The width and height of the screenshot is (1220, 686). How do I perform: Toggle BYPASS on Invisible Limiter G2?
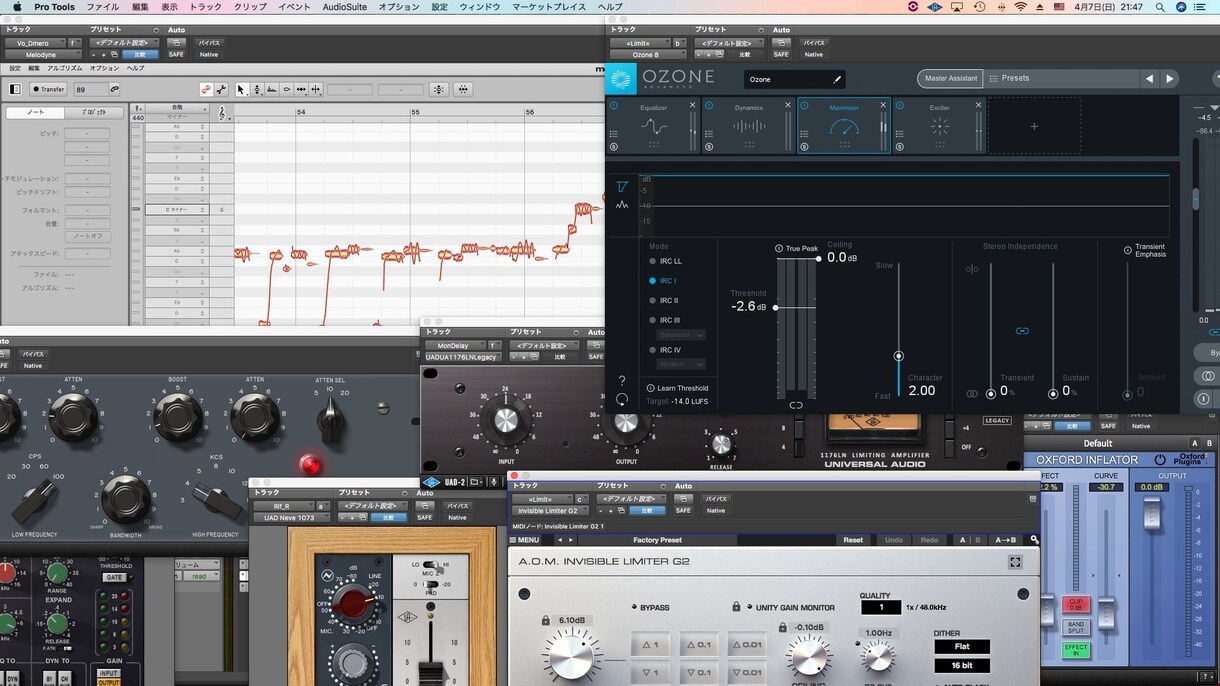650,607
